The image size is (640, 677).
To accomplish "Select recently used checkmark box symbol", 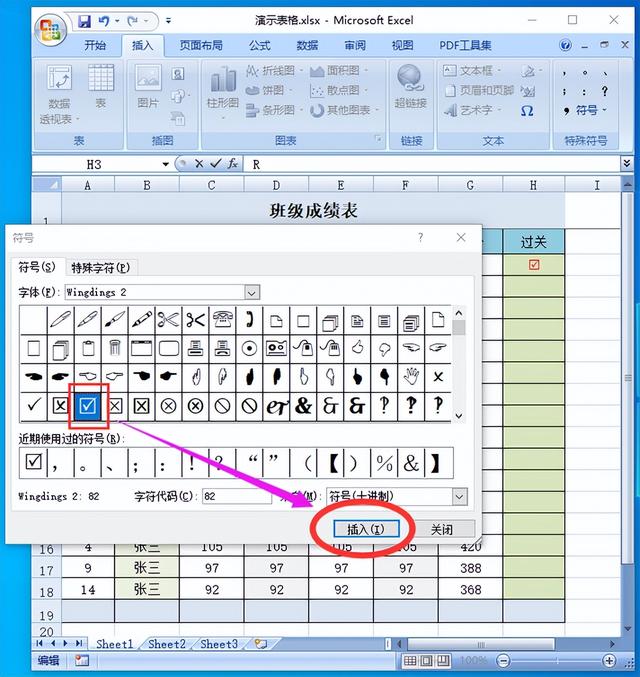I will pos(33,462).
